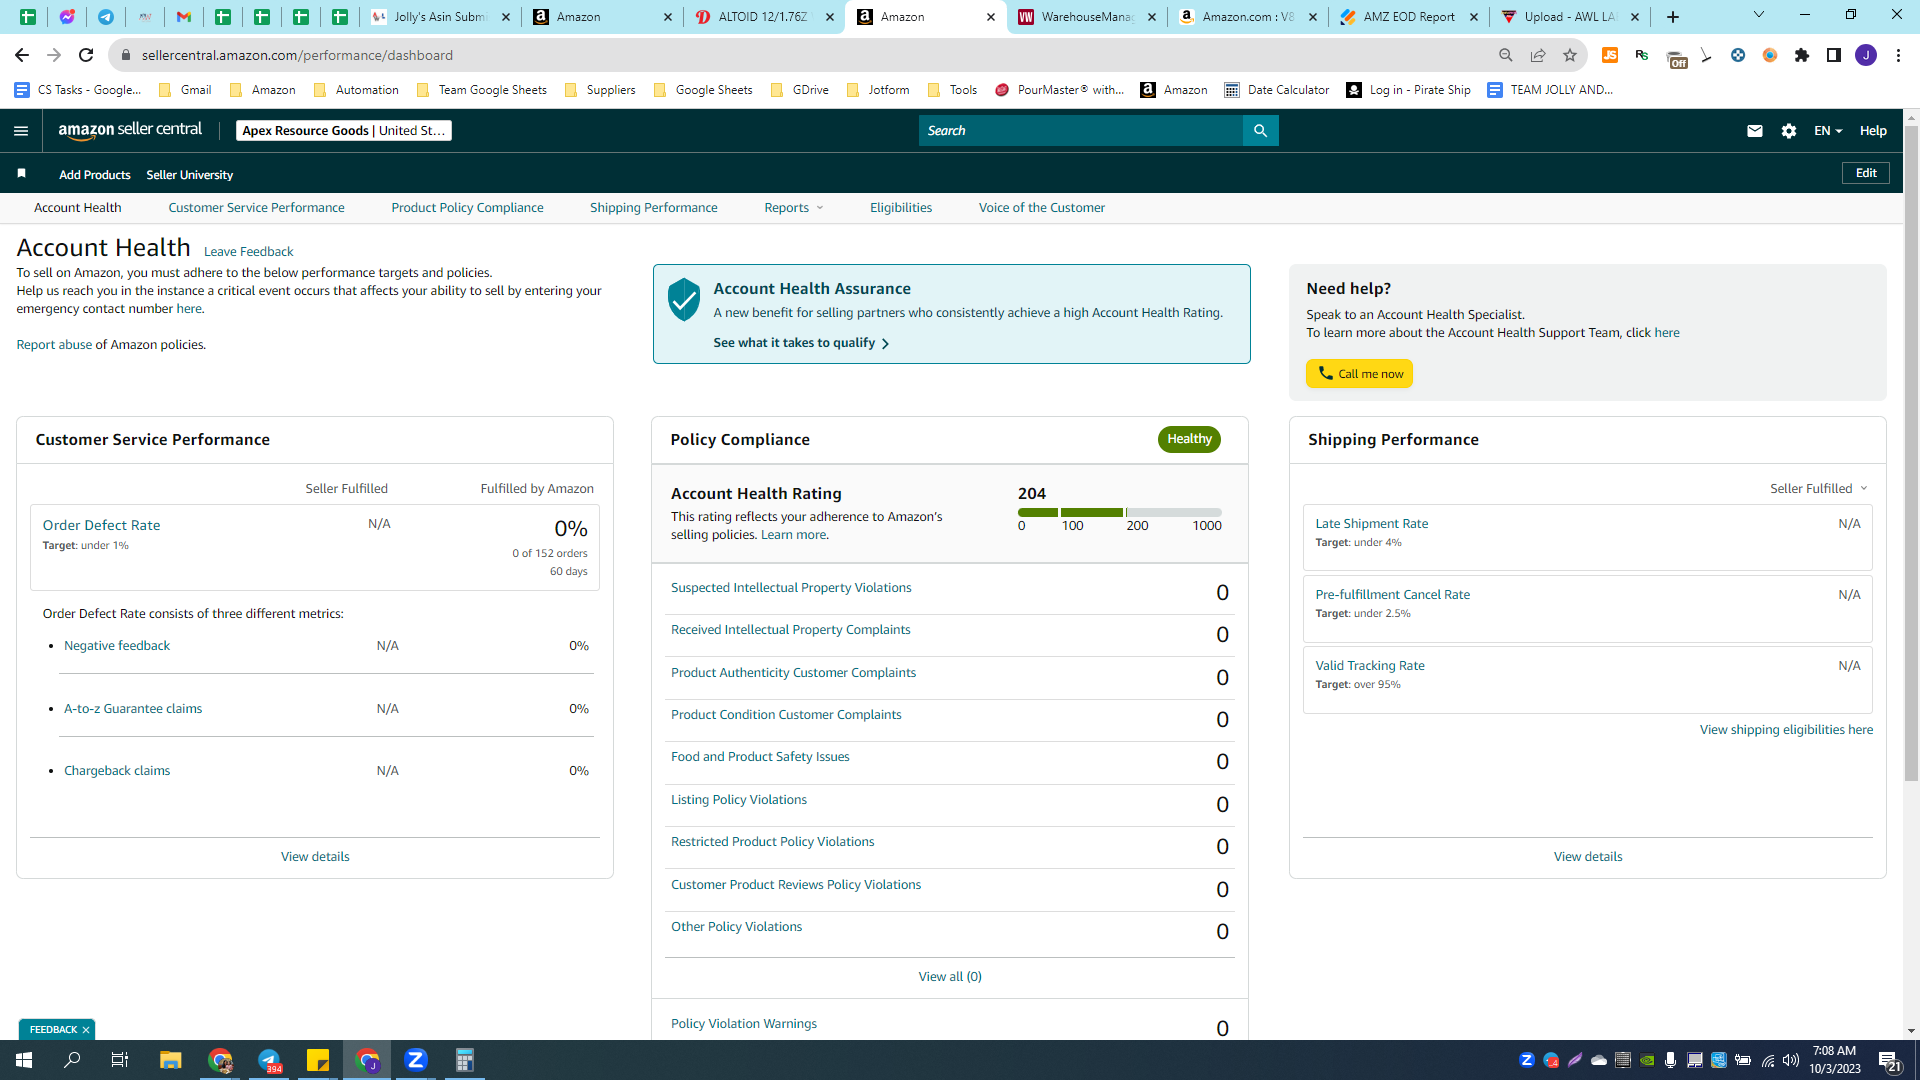
Task: Open the Eligibilities tab
Action: tap(901, 208)
